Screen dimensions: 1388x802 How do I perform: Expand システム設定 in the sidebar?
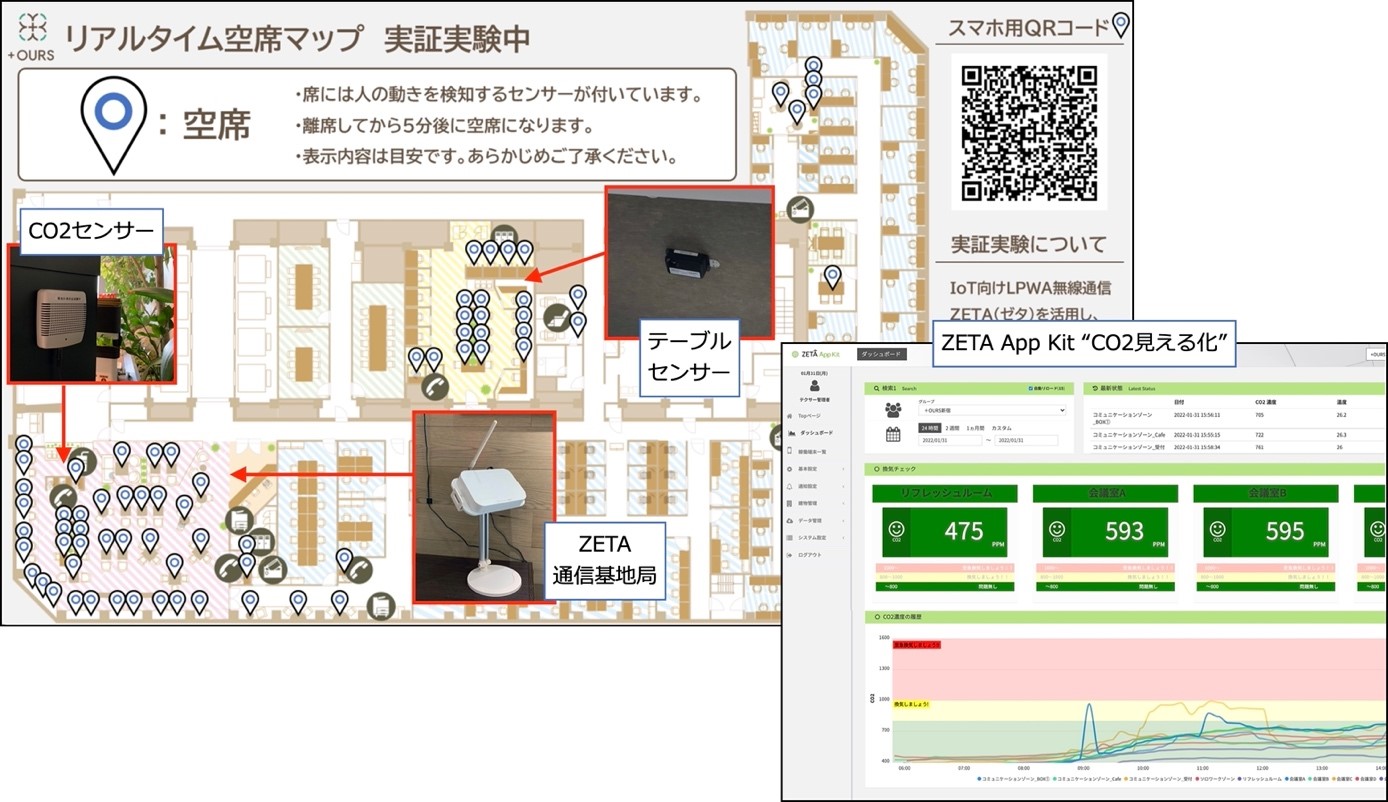[x=815, y=538]
